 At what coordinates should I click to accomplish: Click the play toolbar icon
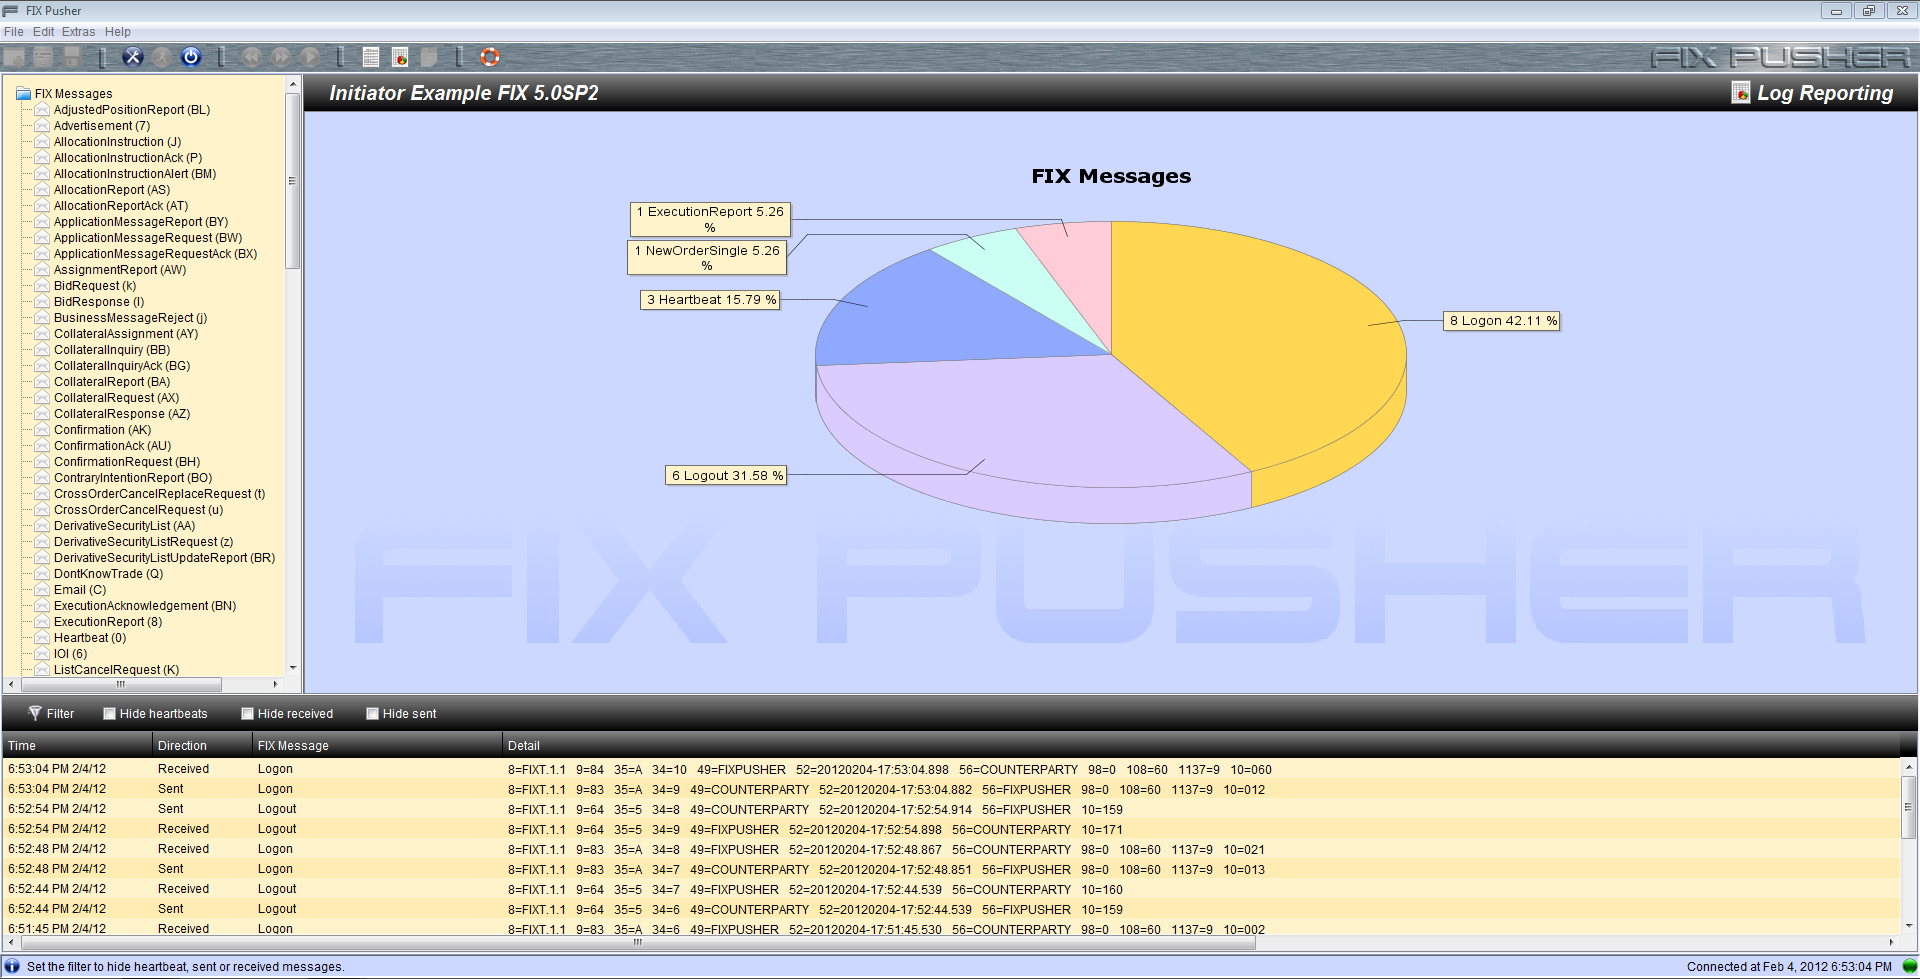[x=310, y=57]
